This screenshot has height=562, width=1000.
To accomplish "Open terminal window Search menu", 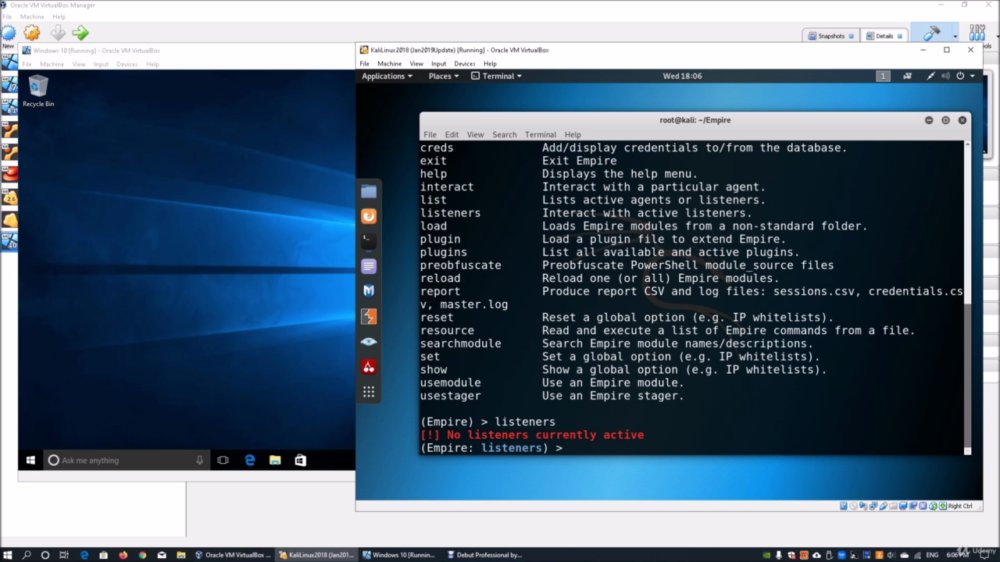I will 504,135.
